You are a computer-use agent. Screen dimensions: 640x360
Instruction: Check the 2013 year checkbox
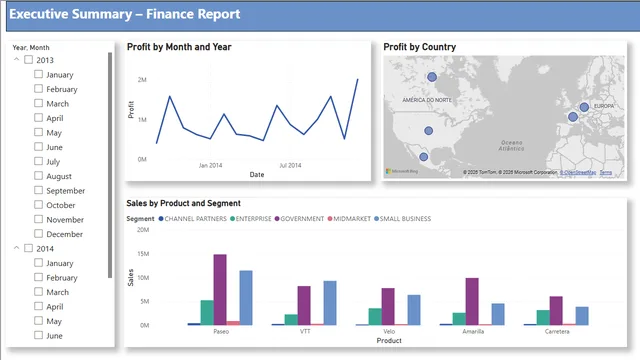(x=29, y=60)
